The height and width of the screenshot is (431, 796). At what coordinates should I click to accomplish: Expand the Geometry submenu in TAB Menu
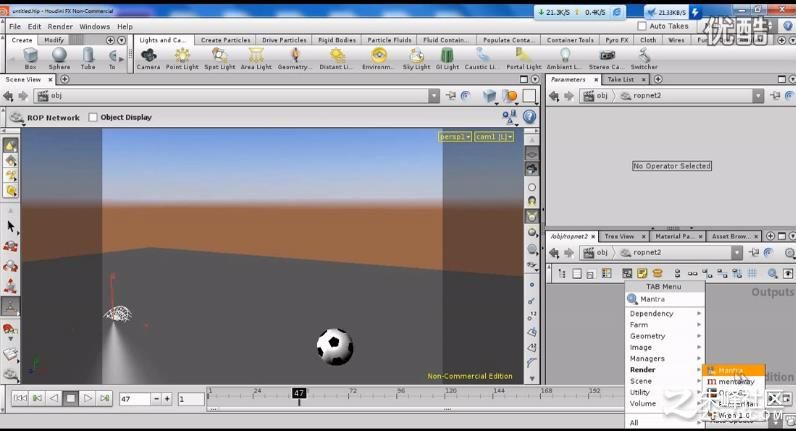pyautogui.click(x=665, y=336)
